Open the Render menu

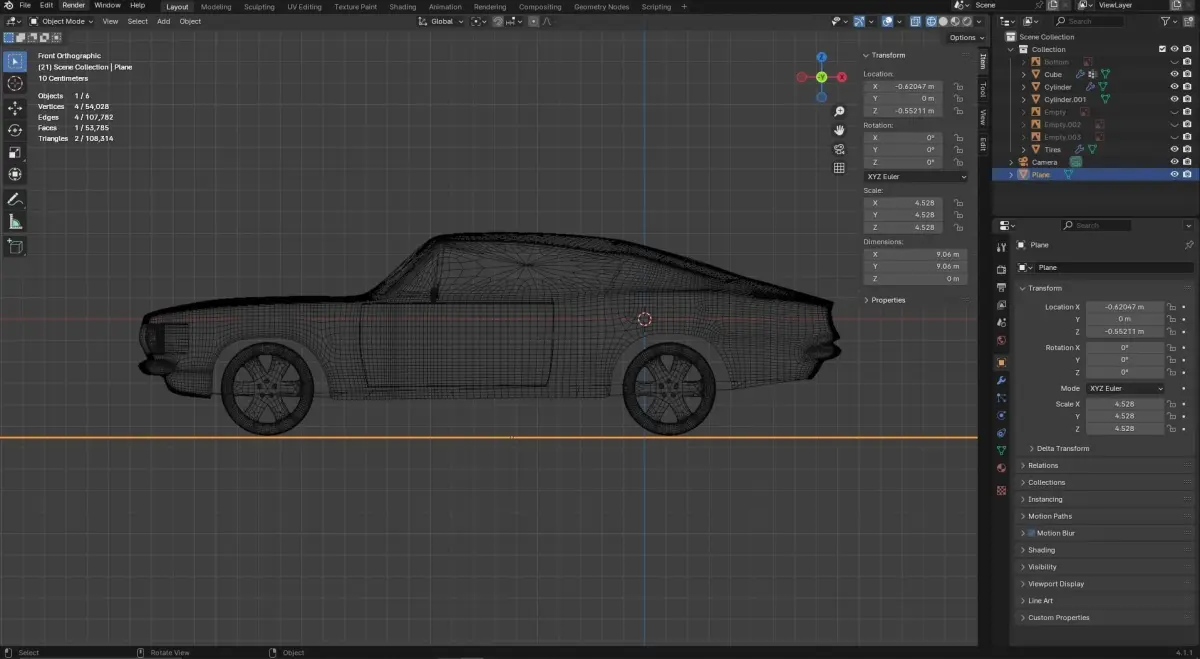pos(74,6)
